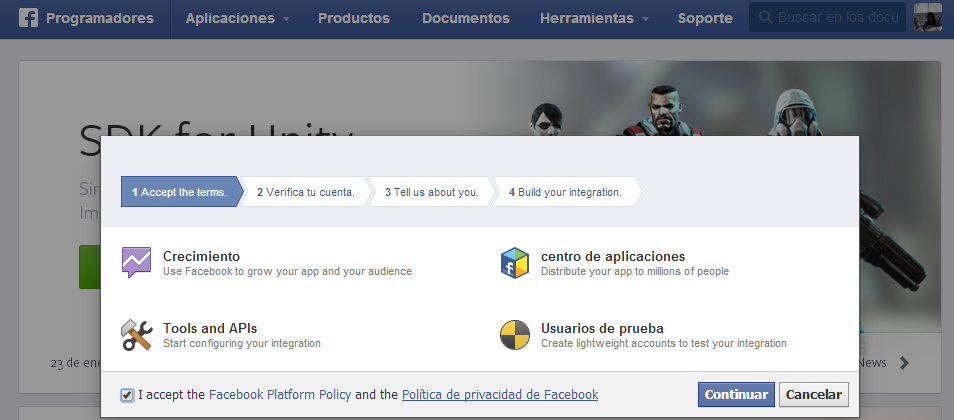
Task: Expand the Aplicaciones dropdown menu
Action: [237, 18]
